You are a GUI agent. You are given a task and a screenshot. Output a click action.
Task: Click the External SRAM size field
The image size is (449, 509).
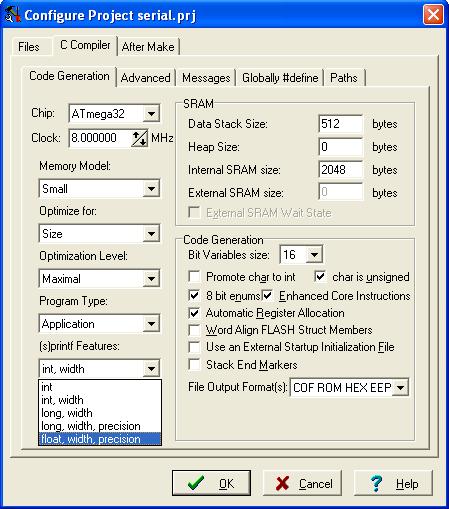(340, 192)
